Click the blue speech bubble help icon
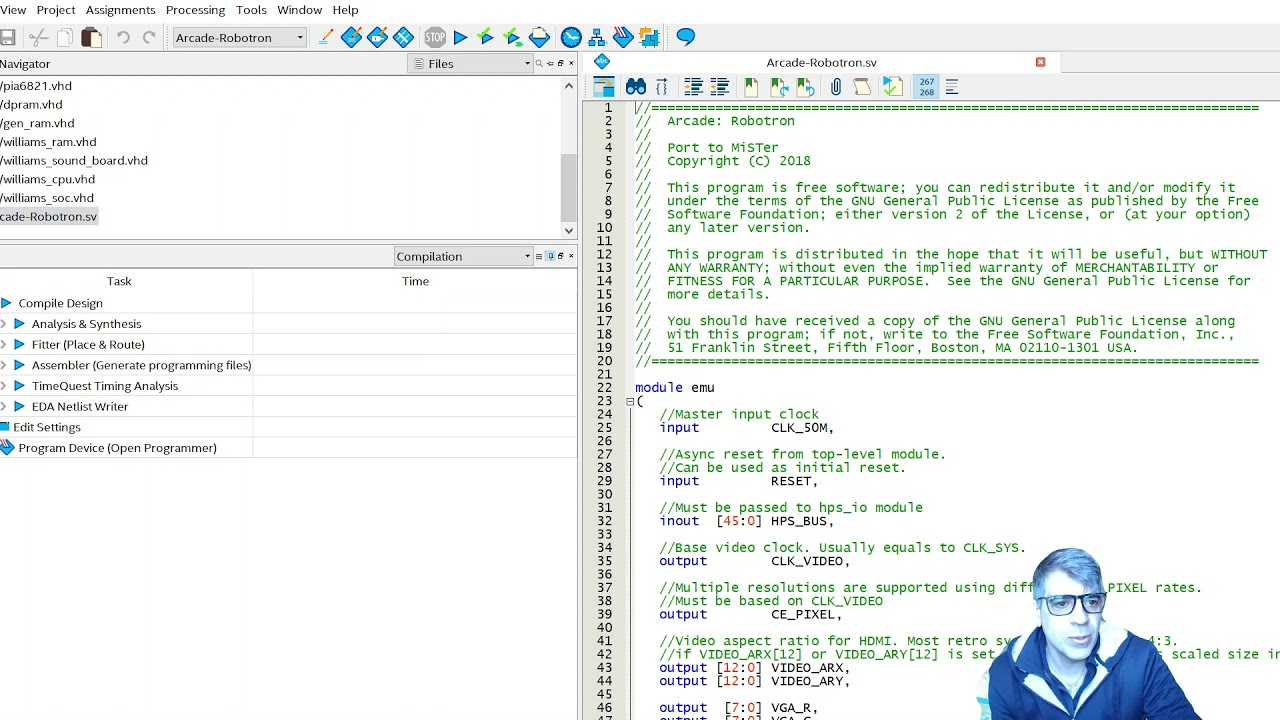This screenshot has height=720, width=1280. (685, 38)
